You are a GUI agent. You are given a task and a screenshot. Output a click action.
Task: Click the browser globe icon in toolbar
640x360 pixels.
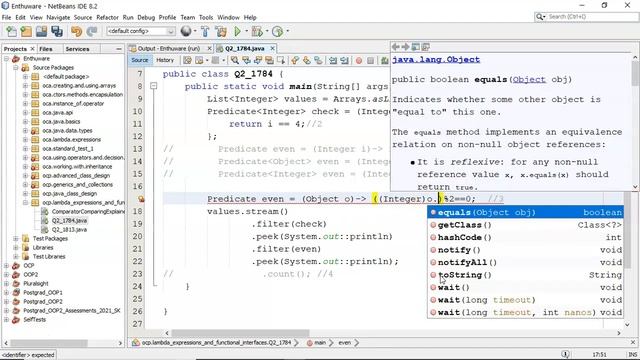click(x=186, y=31)
